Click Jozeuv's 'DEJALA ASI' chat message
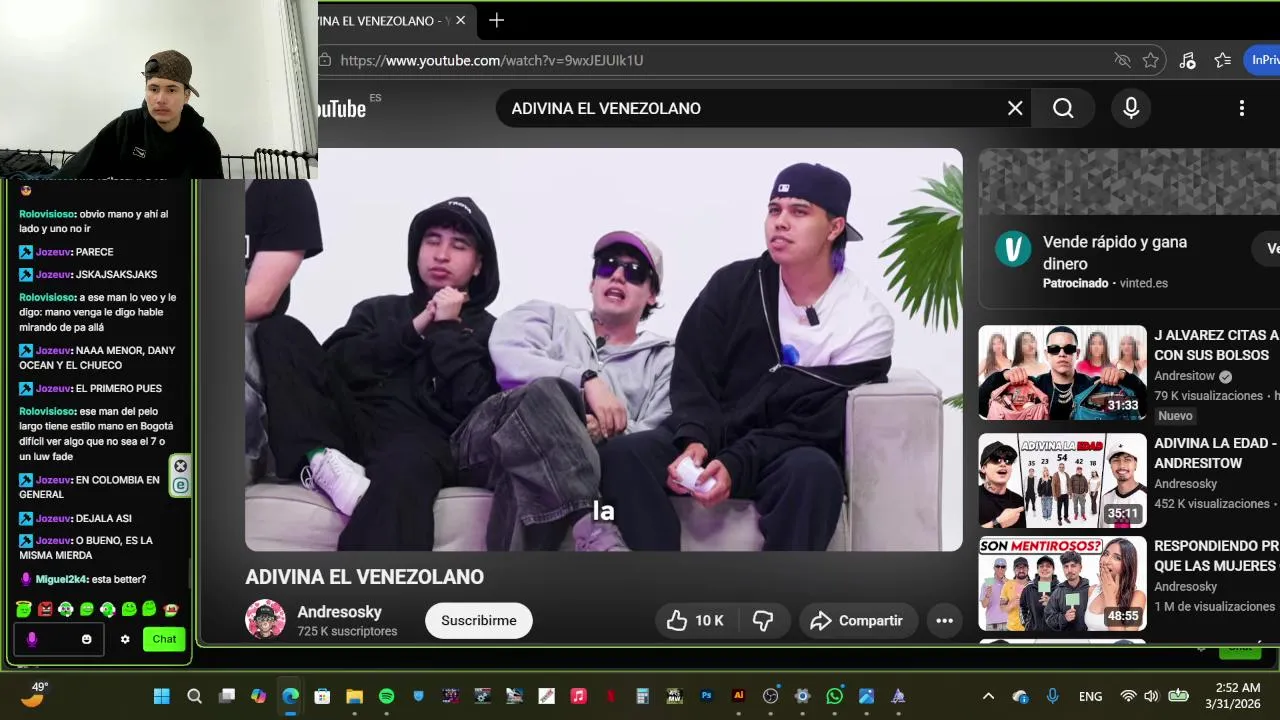 click(x=75, y=518)
